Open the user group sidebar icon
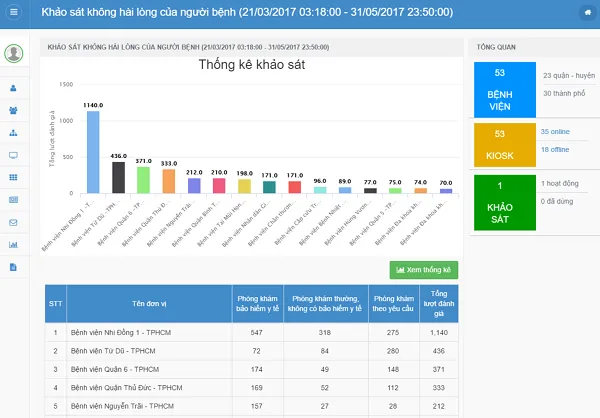The width and height of the screenshot is (600, 418). coord(13,111)
